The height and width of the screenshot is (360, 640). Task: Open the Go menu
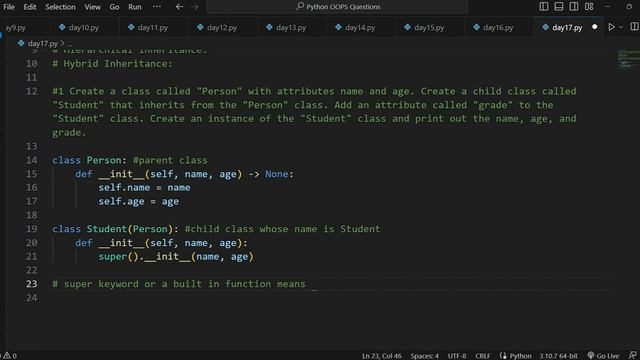click(114, 7)
